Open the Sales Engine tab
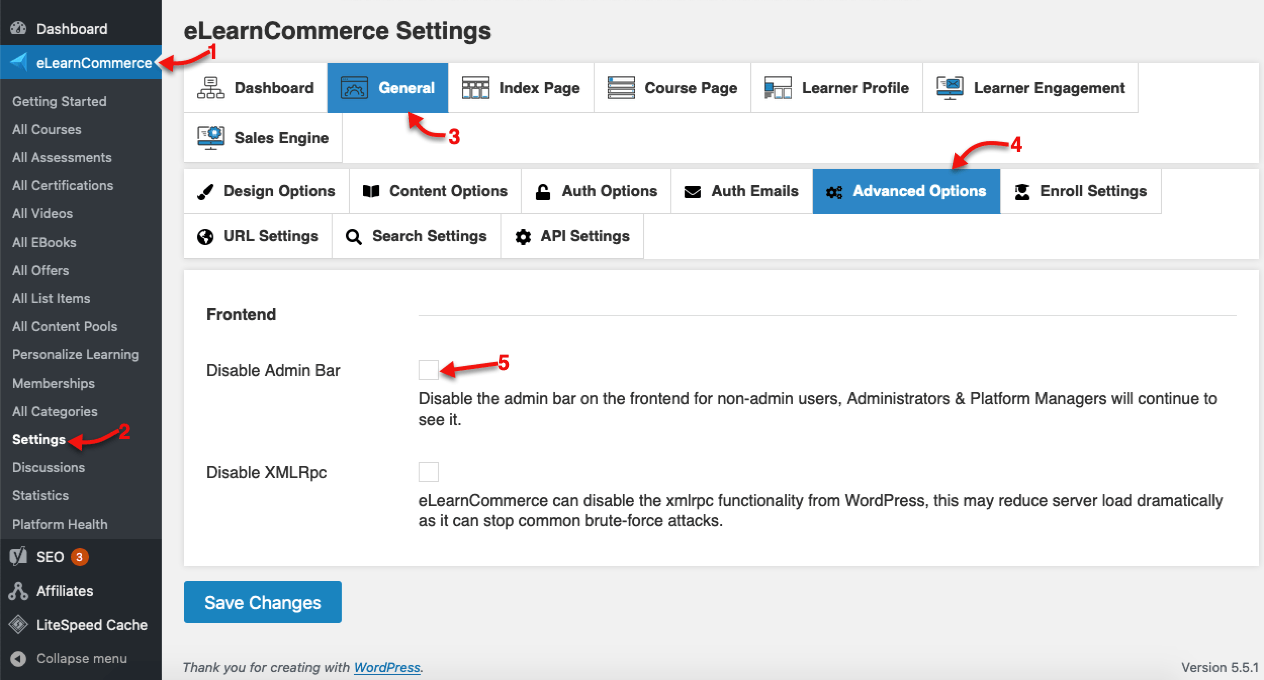 click(x=263, y=138)
